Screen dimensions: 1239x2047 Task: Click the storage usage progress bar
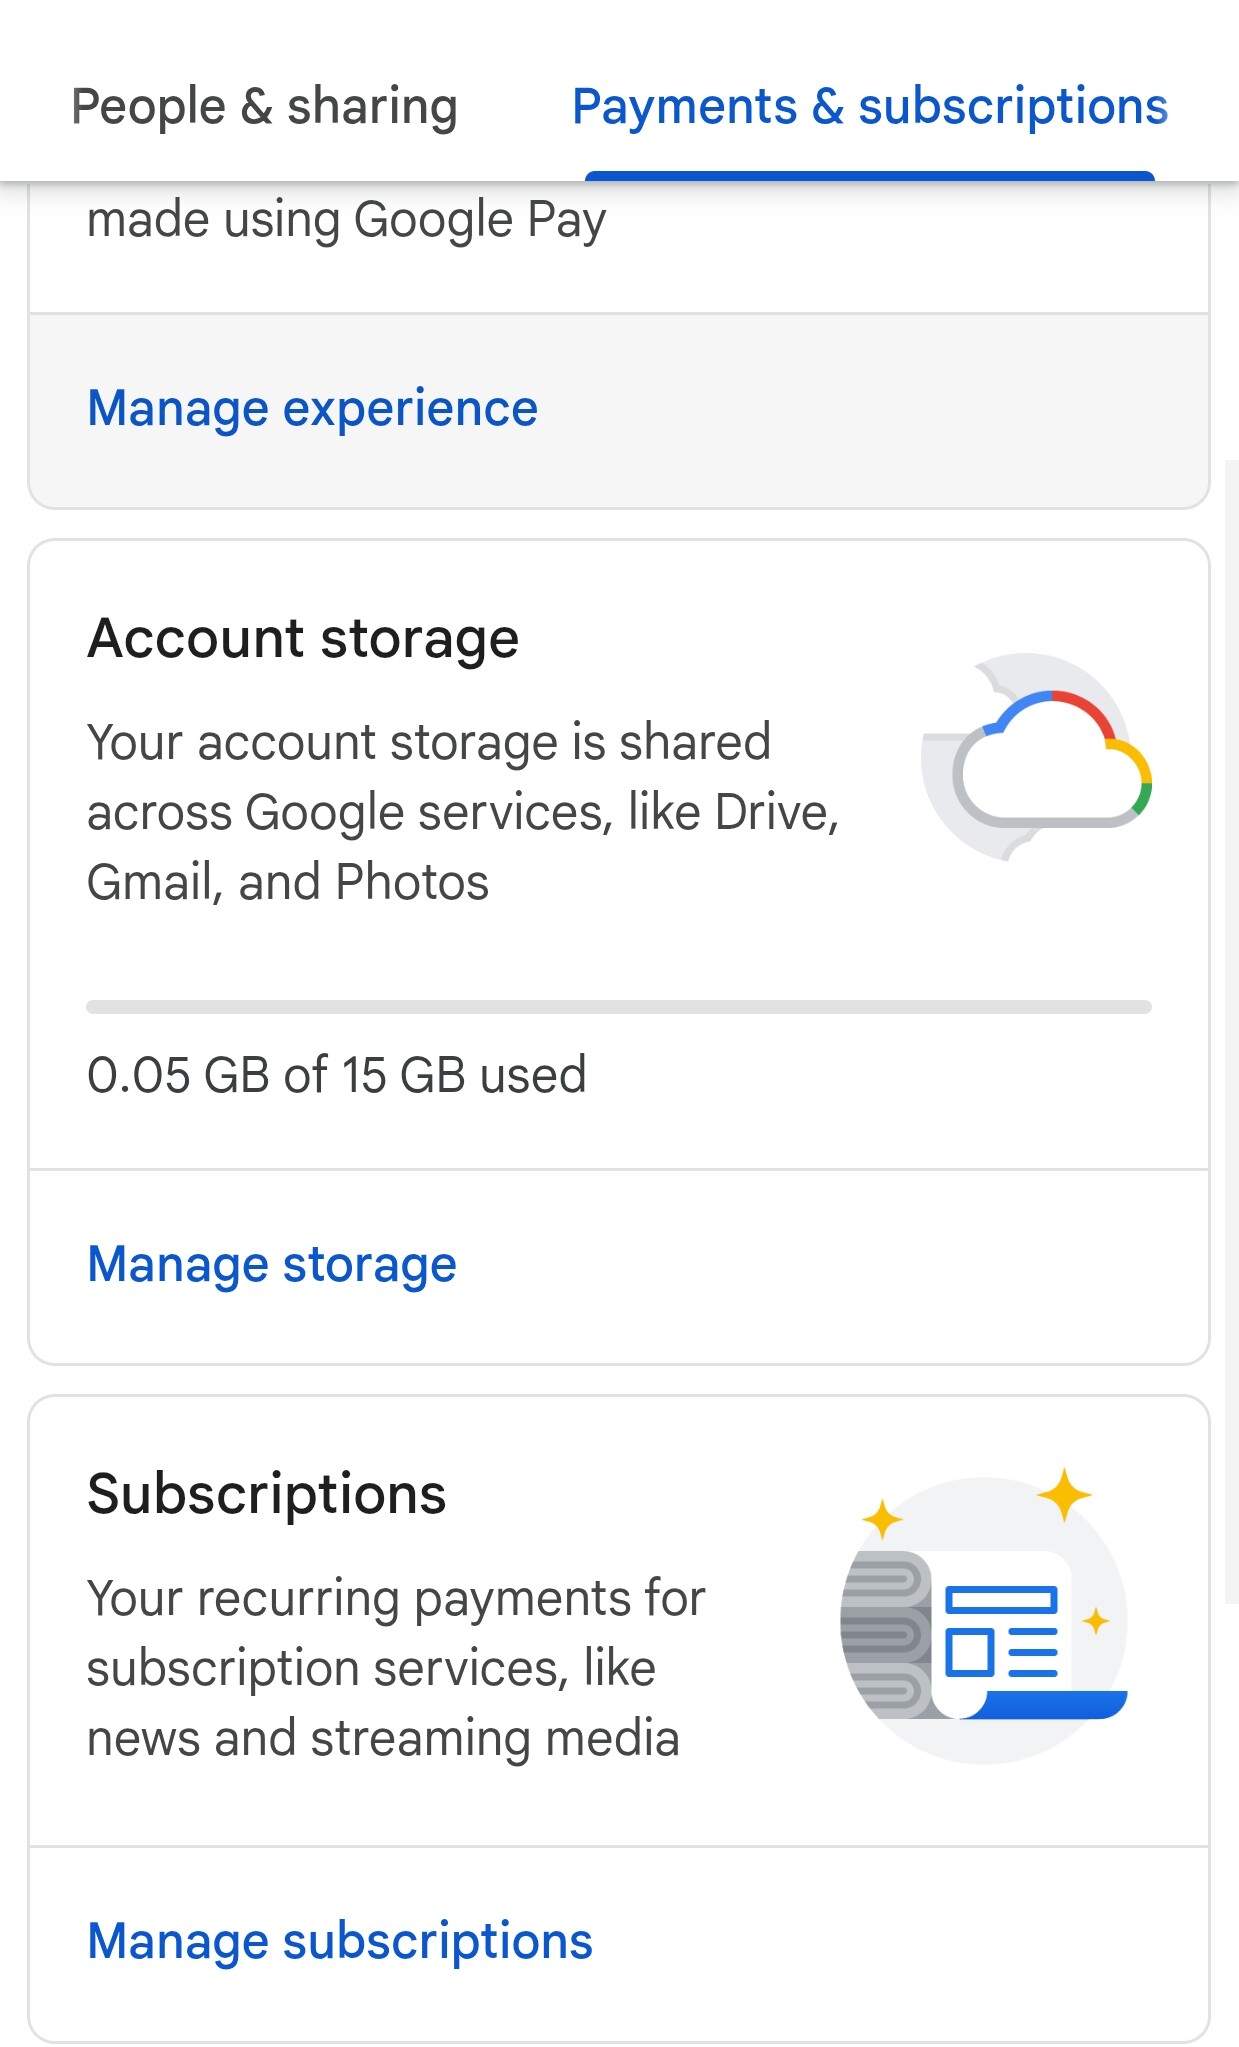tap(619, 1007)
